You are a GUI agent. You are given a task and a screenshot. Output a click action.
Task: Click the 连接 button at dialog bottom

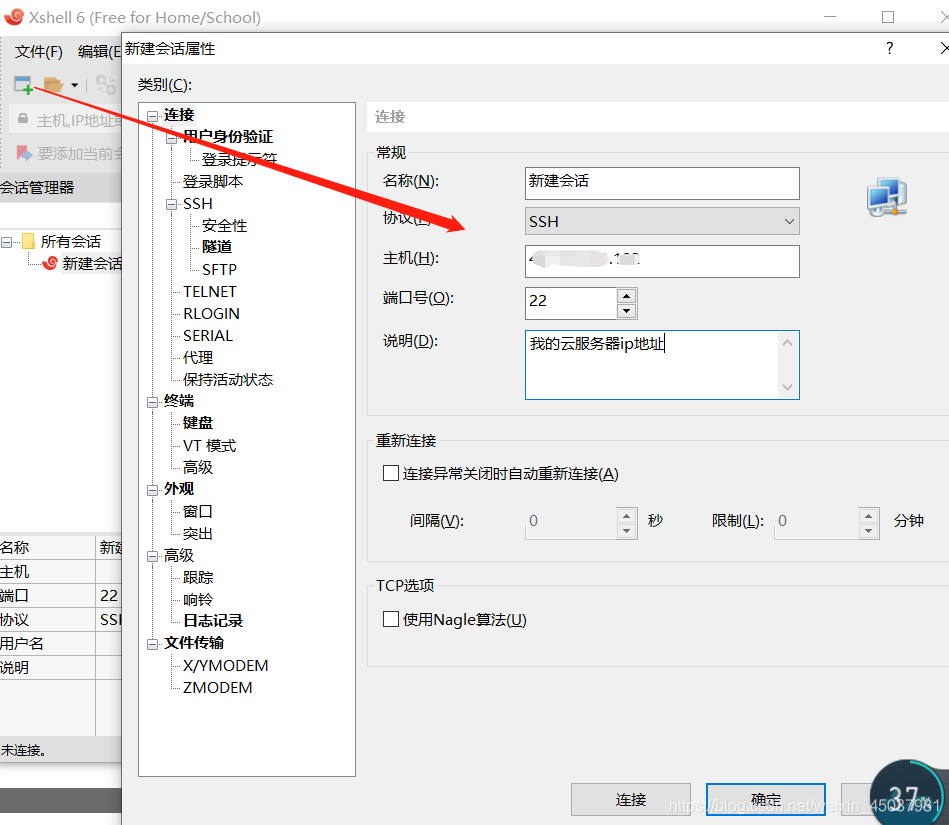tap(631, 800)
